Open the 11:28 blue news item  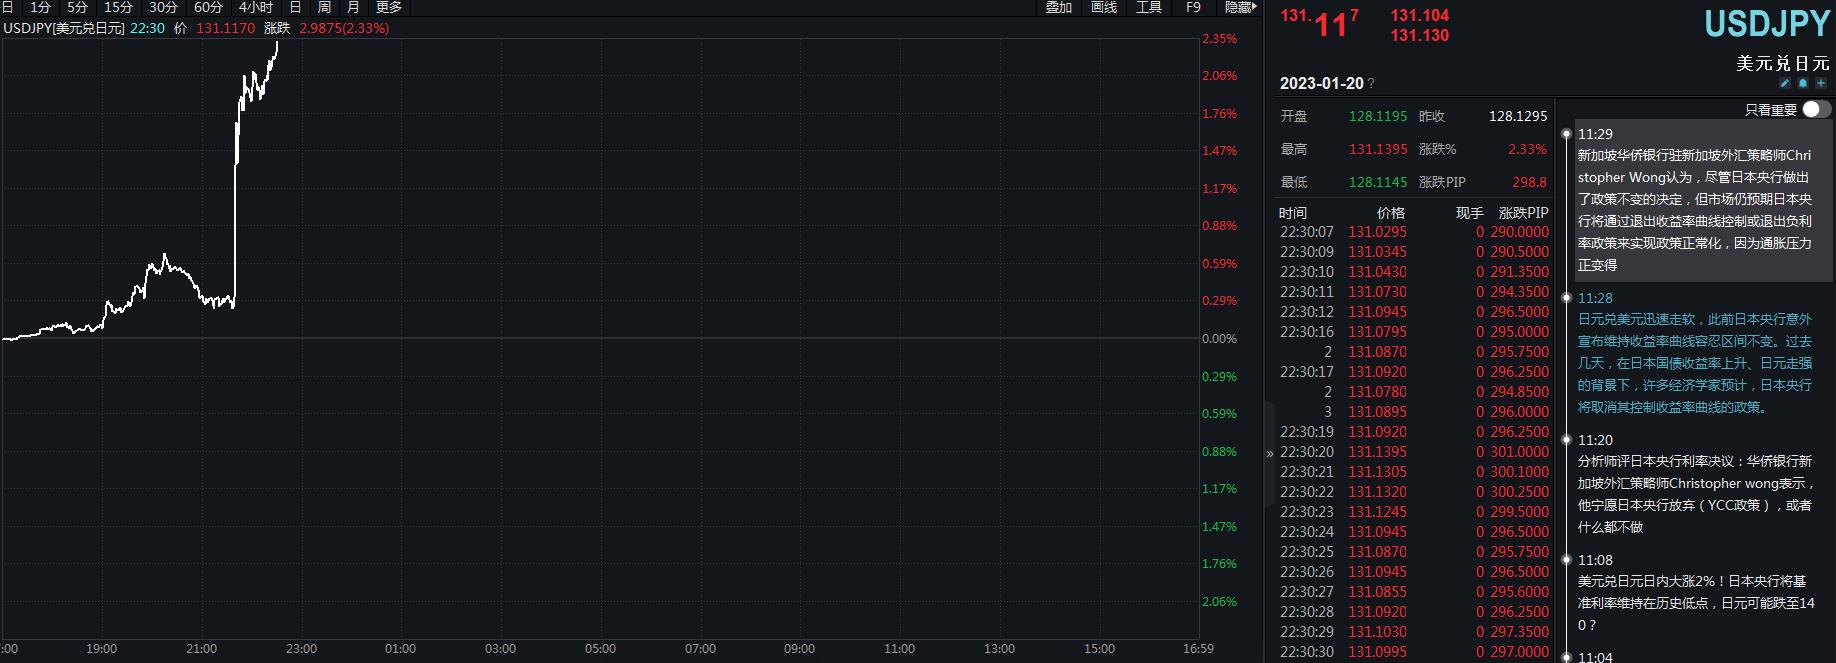(x=1694, y=363)
